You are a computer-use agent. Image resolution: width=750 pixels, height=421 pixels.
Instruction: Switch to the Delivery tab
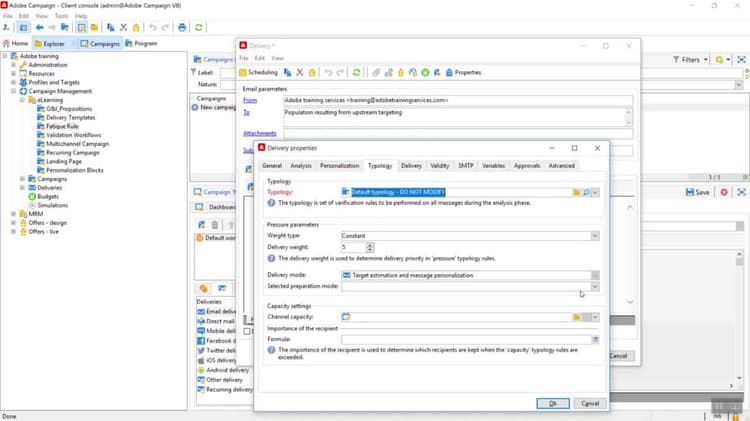[x=411, y=166]
